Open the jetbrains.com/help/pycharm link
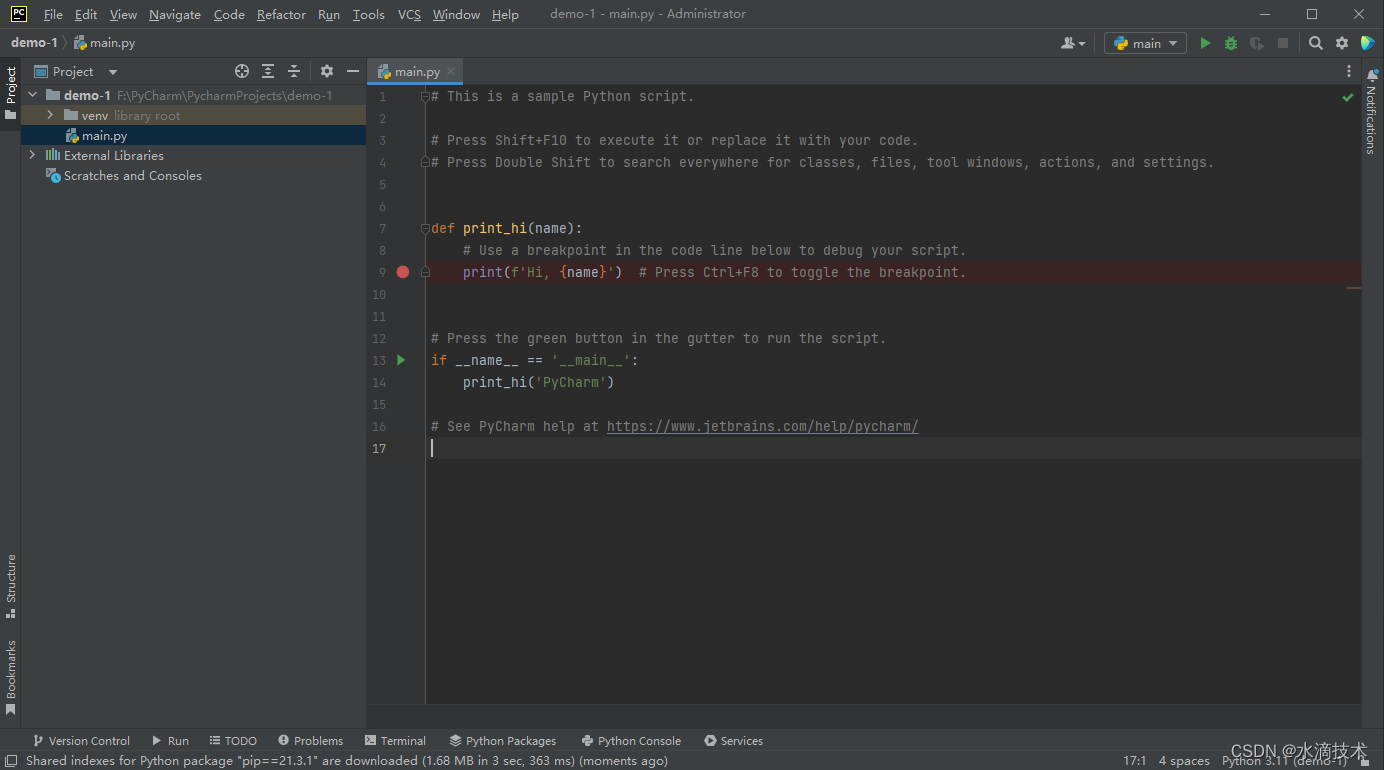The image size is (1384, 770). [762, 426]
